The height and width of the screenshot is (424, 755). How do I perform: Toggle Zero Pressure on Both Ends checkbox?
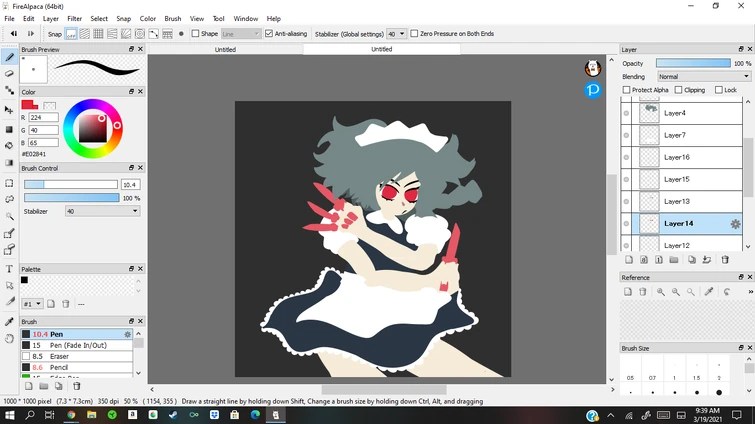(x=414, y=34)
